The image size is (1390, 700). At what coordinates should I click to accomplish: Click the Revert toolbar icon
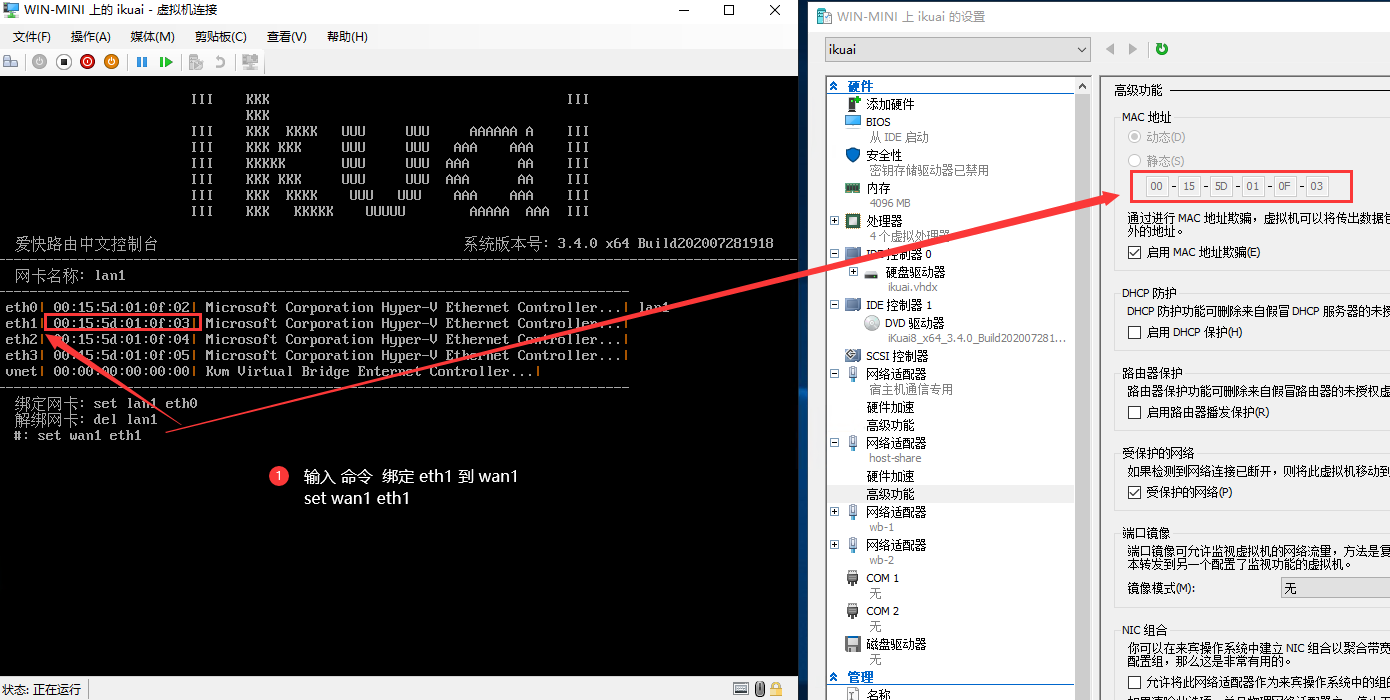(220, 62)
